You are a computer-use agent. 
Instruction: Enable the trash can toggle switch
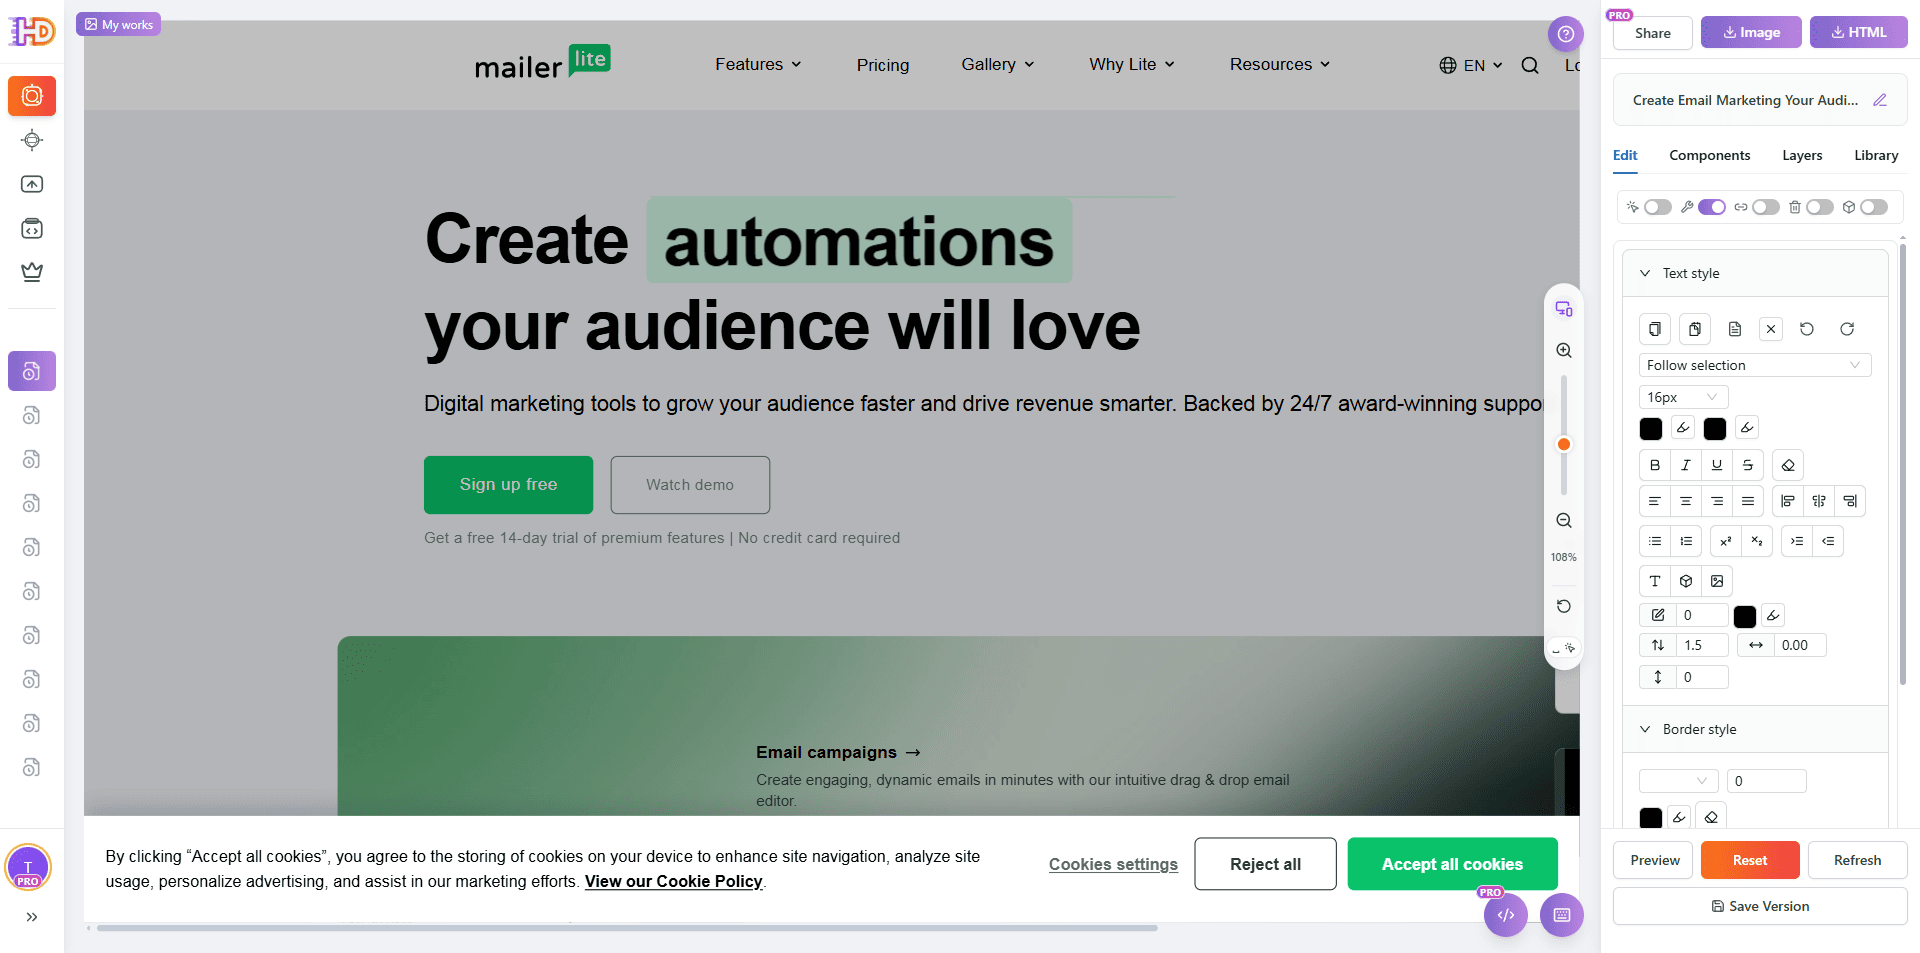[x=1820, y=207]
